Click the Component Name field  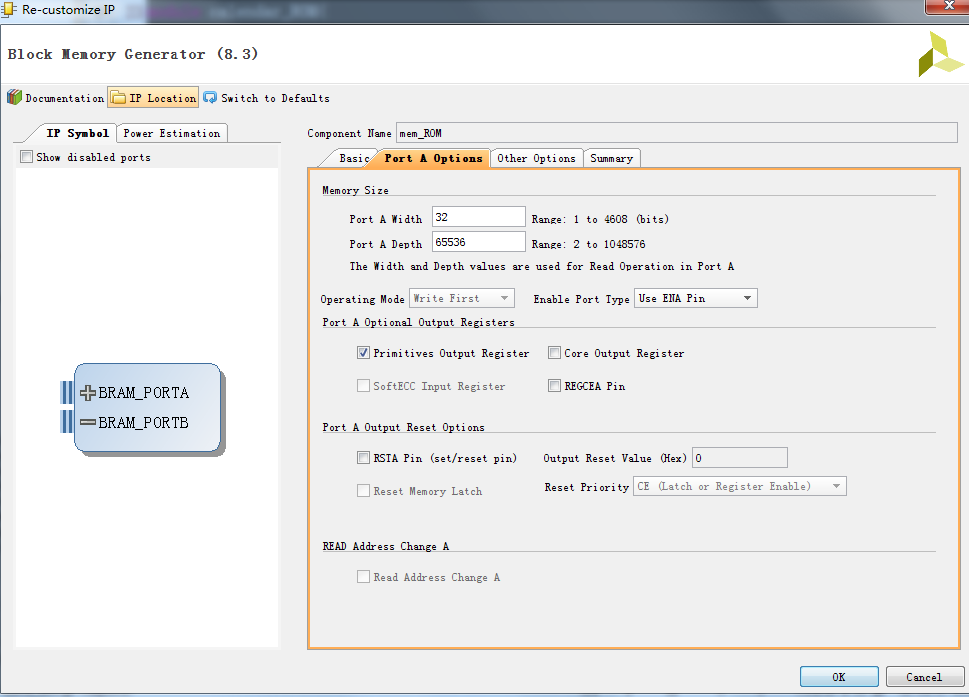[x=677, y=133]
